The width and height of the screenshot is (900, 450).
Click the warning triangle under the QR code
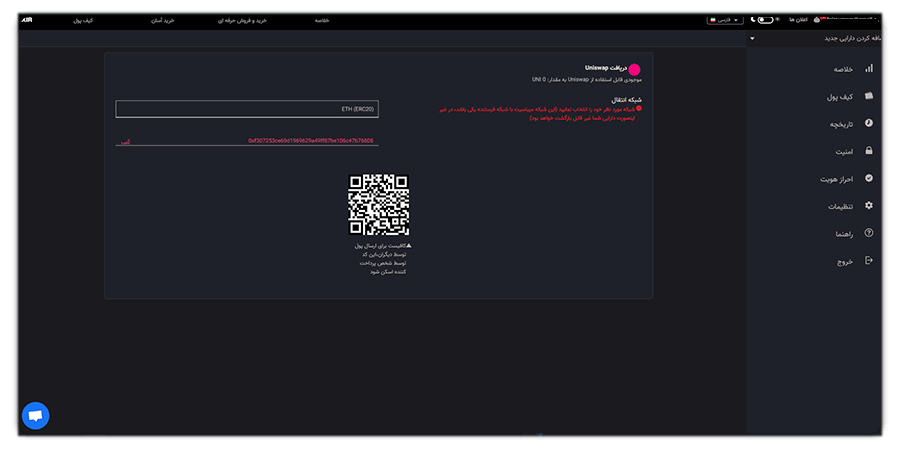tap(408, 245)
